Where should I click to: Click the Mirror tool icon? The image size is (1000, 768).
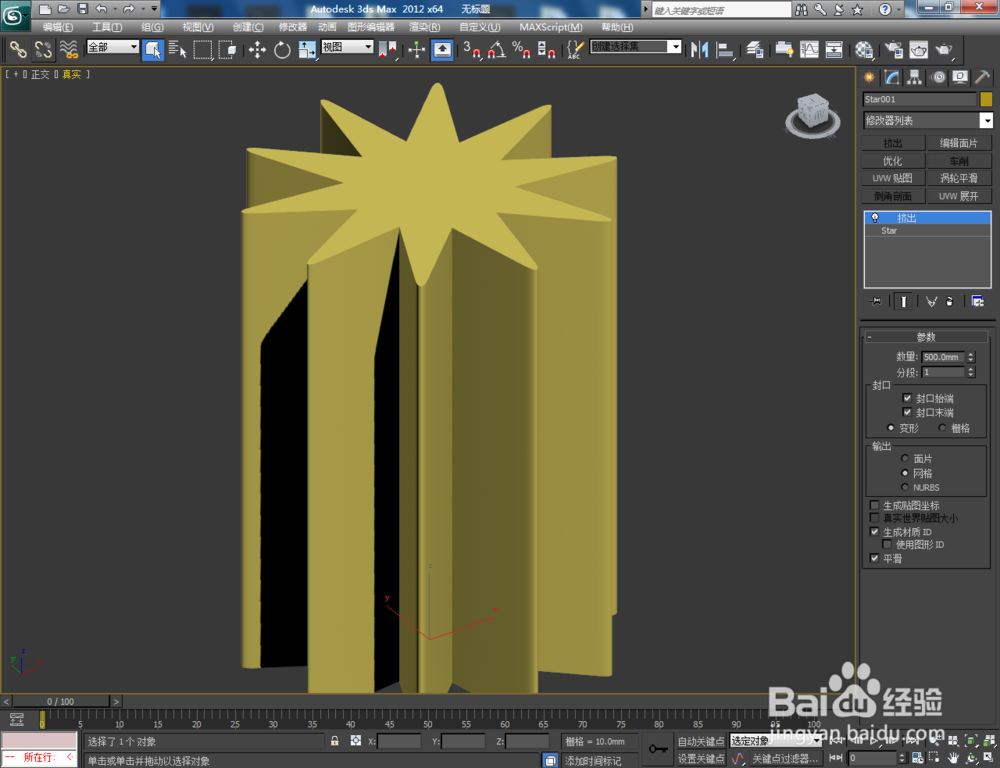pos(700,49)
